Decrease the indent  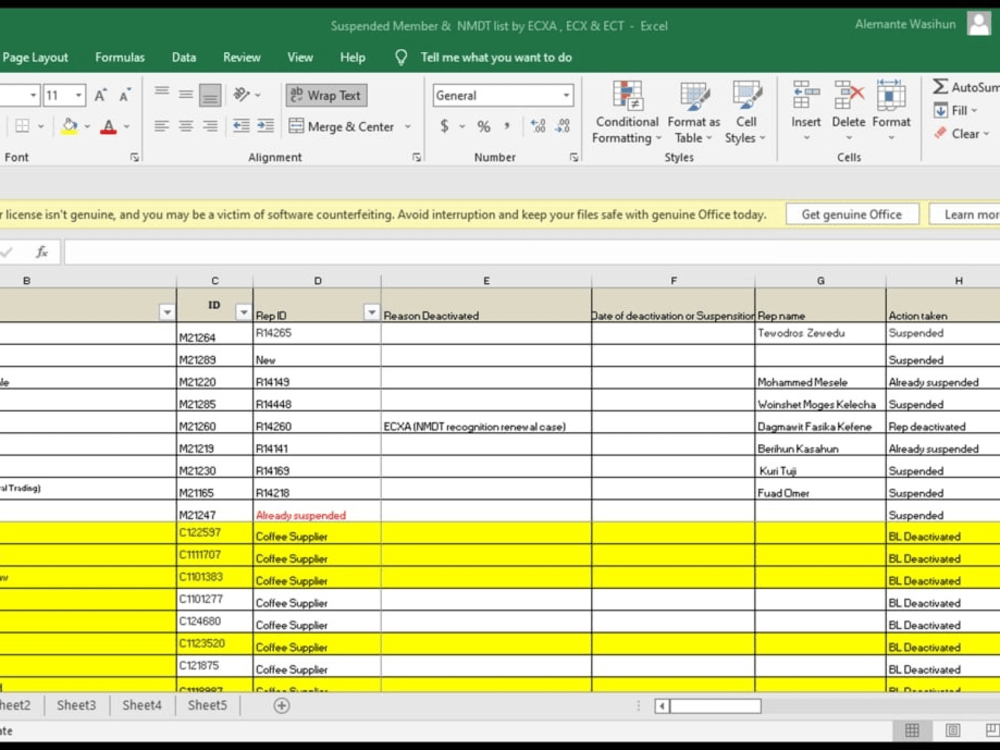pos(241,126)
